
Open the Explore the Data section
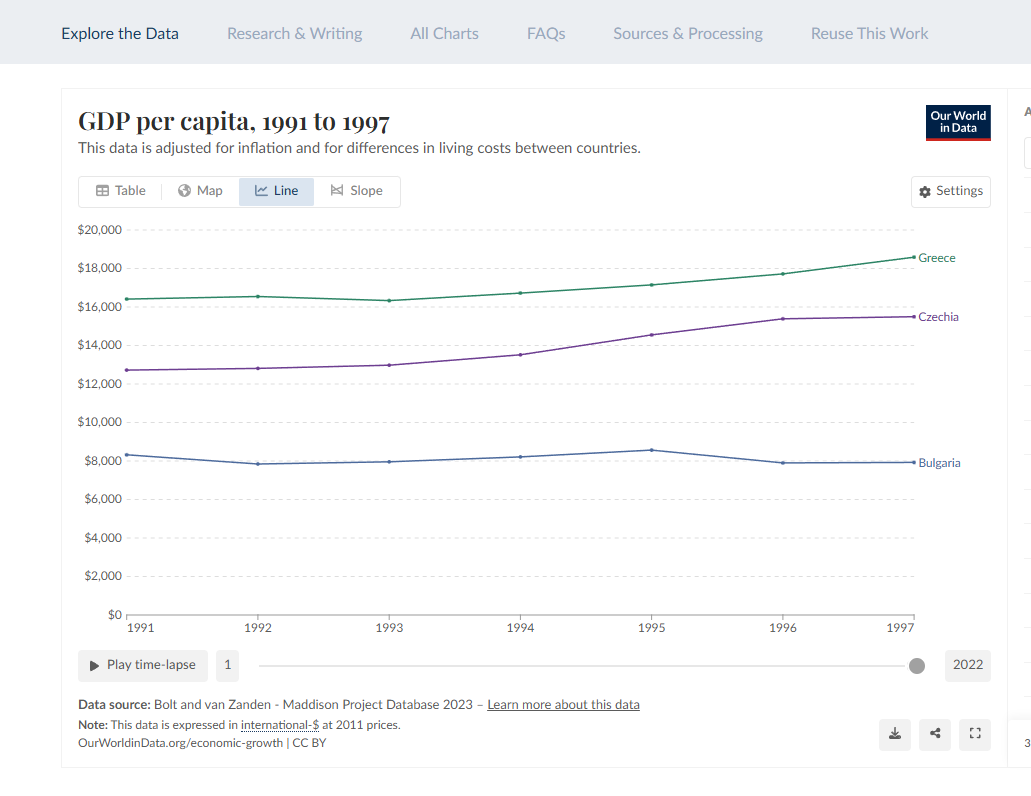click(120, 34)
